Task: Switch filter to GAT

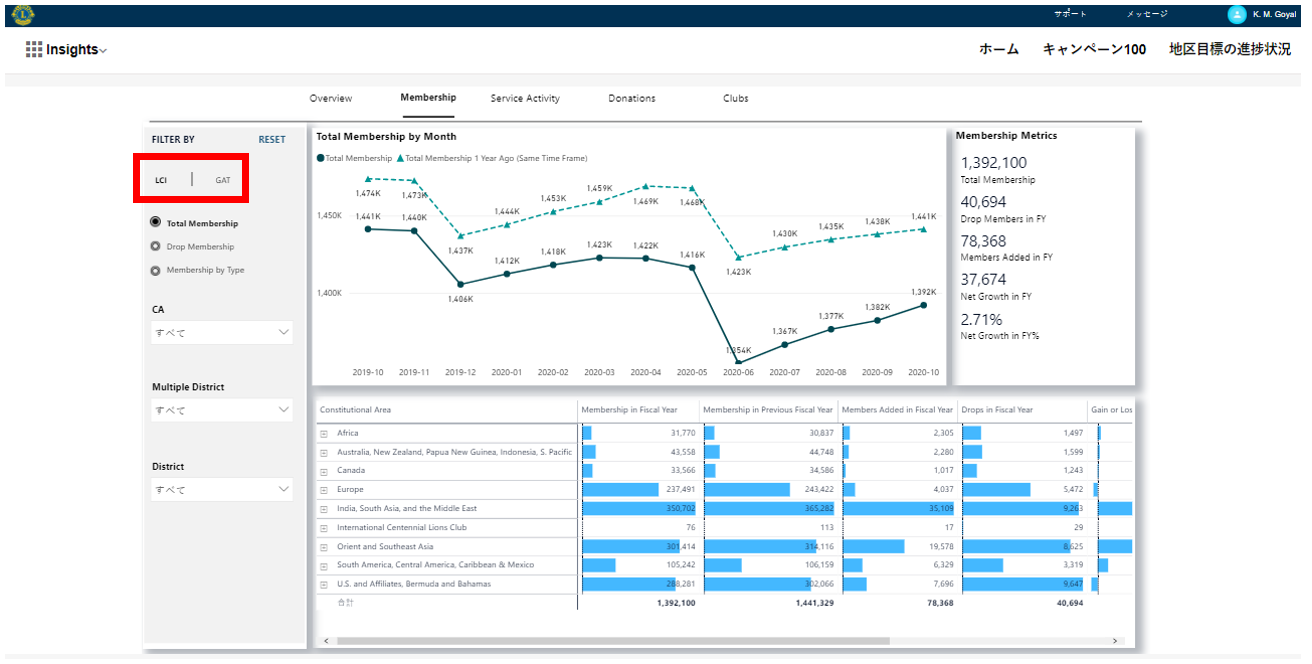Action: [x=223, y=180]
